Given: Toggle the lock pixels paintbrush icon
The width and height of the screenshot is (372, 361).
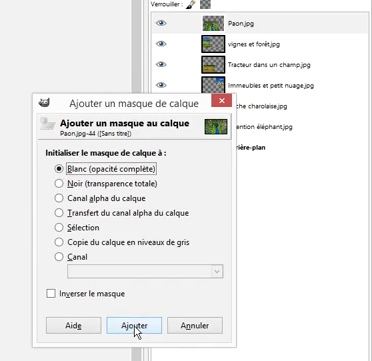Looking at the screenshot, I should 191,5.
